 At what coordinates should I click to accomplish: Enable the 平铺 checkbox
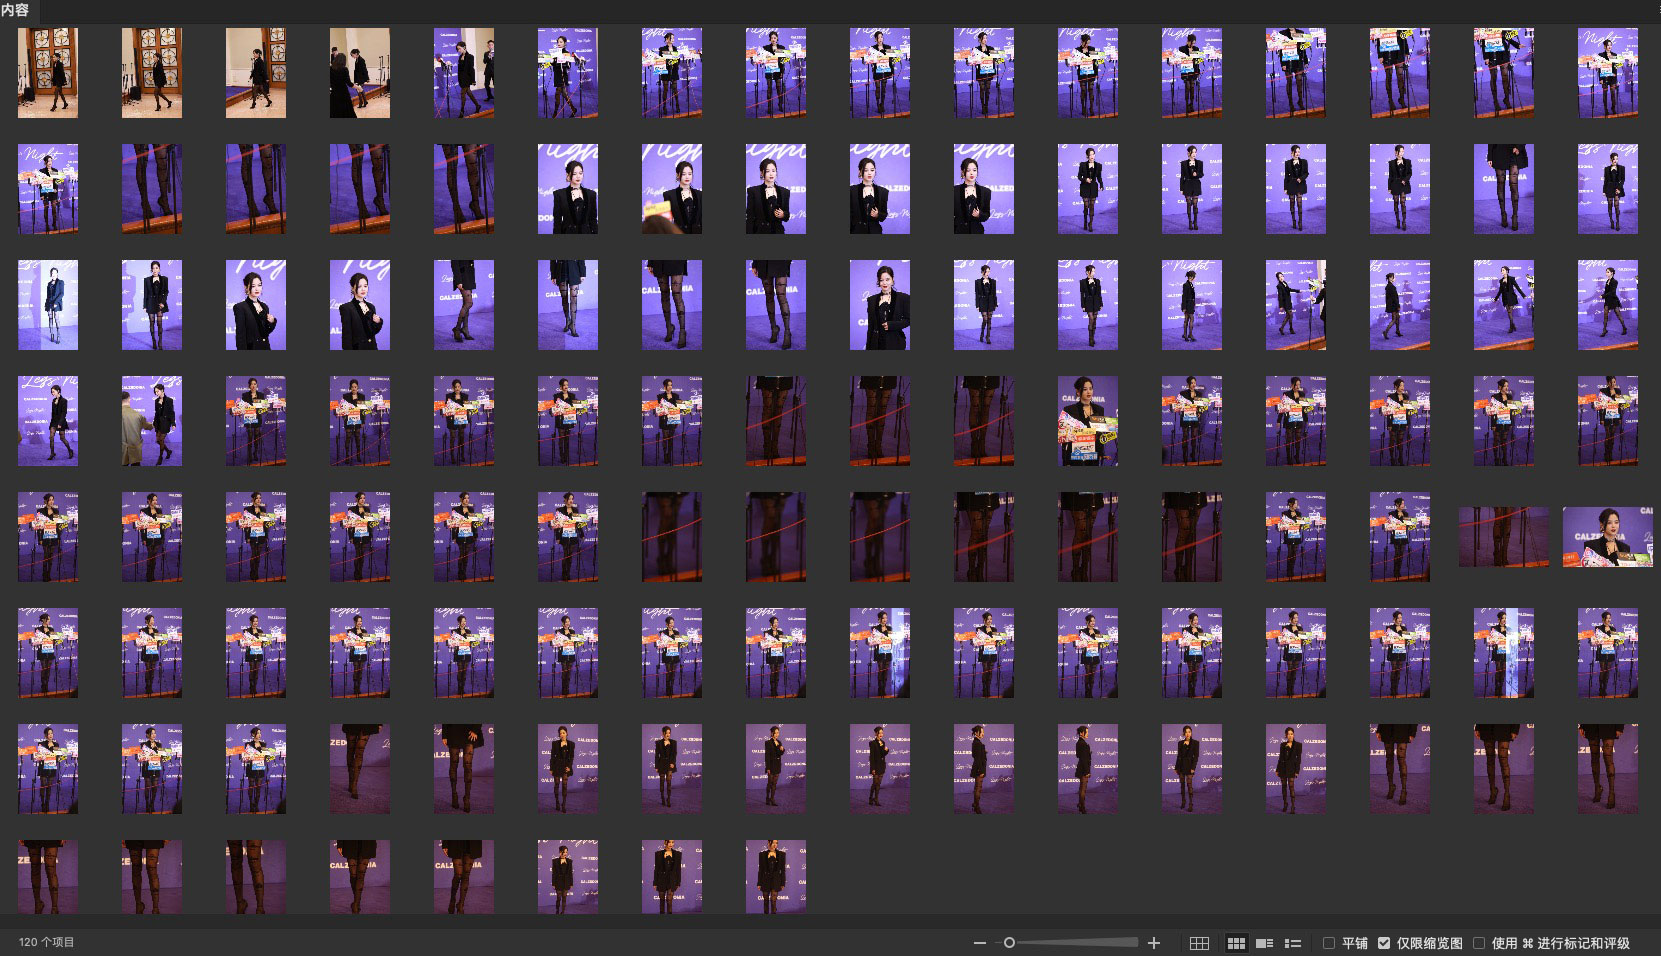point(1329,943)
